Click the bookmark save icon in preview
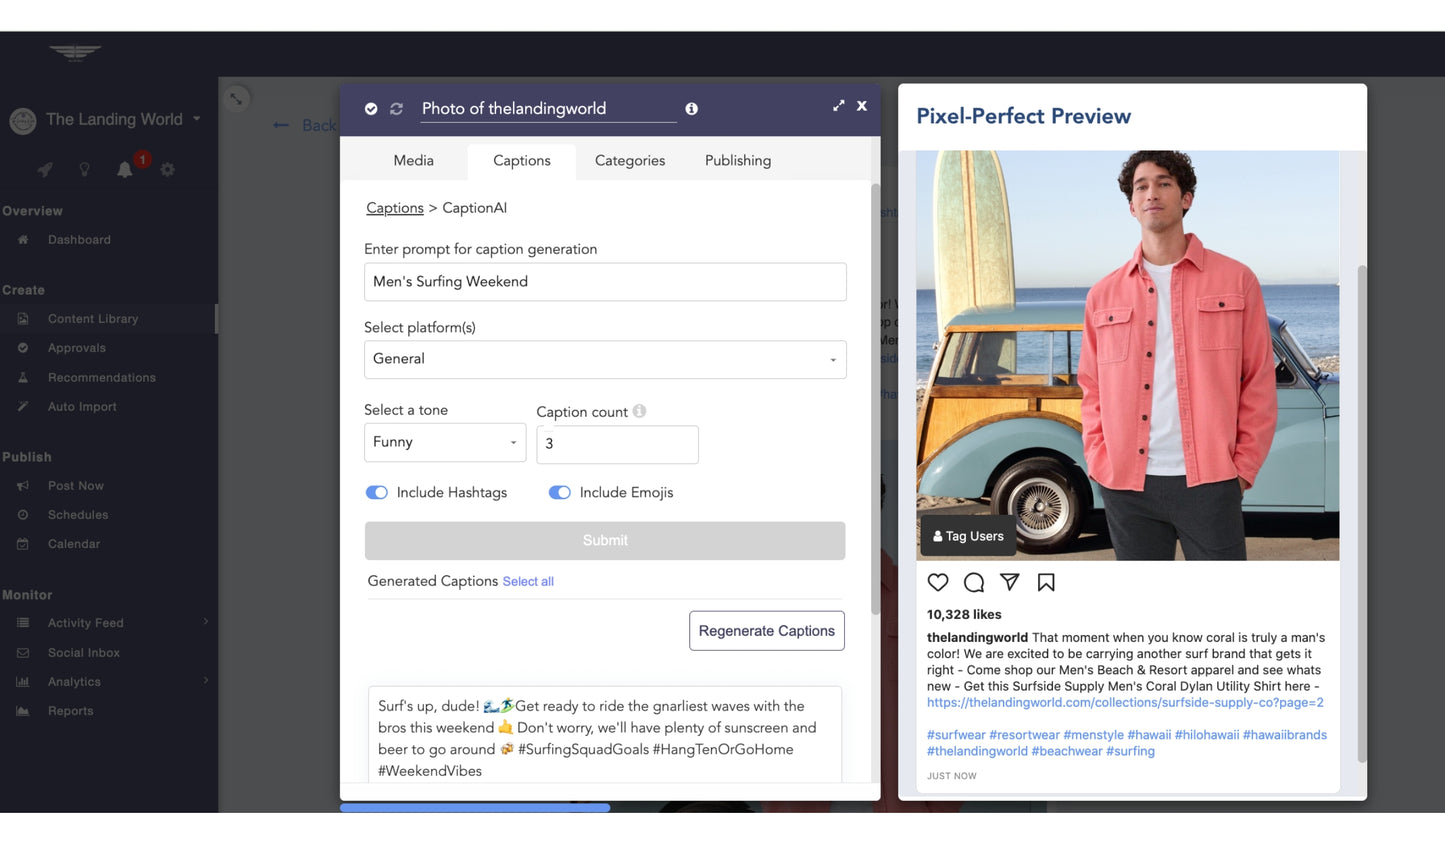The width and height of the screenshot is (1445, 843). point(1046,582)
